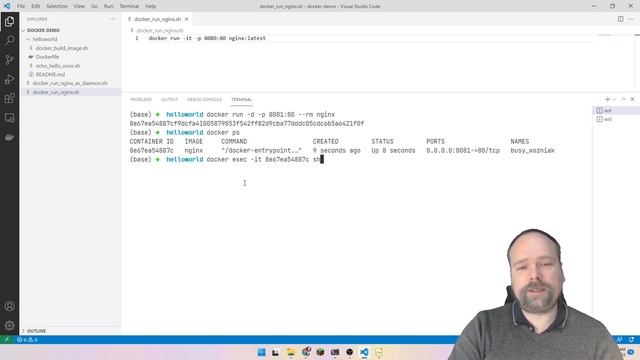Open README.md in the explorer
640x360 pixels.
(50, 74)
